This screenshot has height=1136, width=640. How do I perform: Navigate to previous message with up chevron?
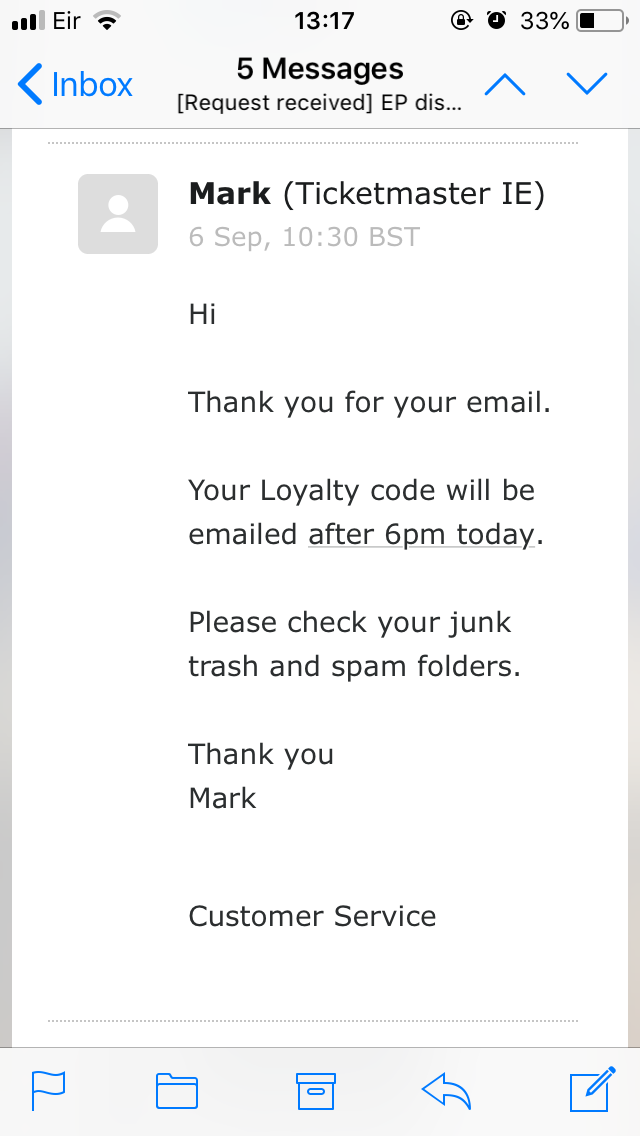(x=505, y=84)
